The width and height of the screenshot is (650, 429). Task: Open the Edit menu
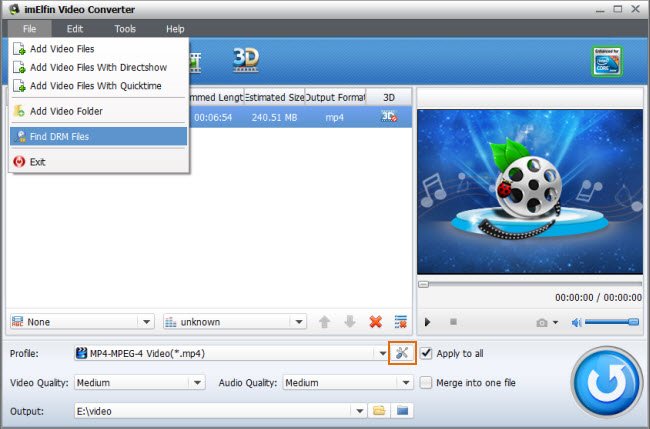tap(75, 29)
